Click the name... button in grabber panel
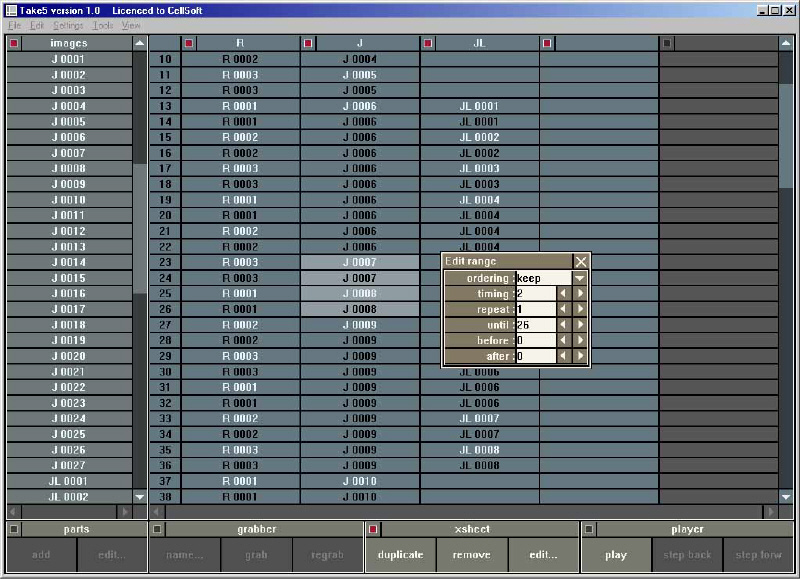Image resolution: width=800 pixels, height=579 pixels. click(x=185, y=555)
